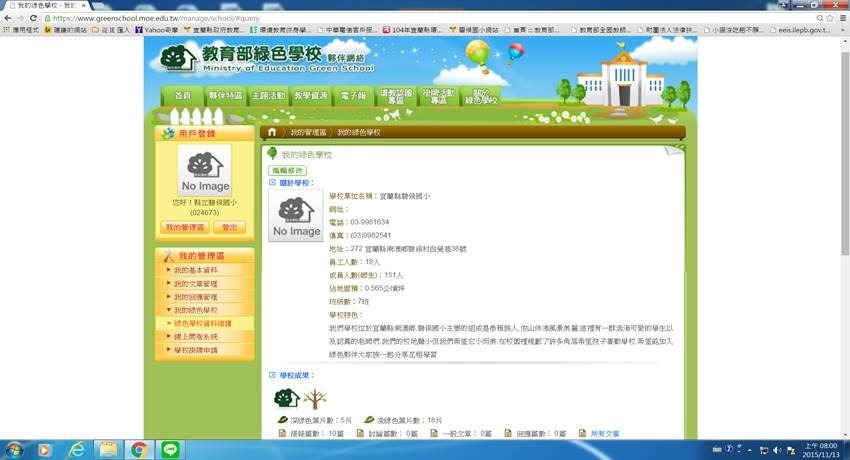Click the bare tree achievement icon
850x460 pixels.
[314, 398]
